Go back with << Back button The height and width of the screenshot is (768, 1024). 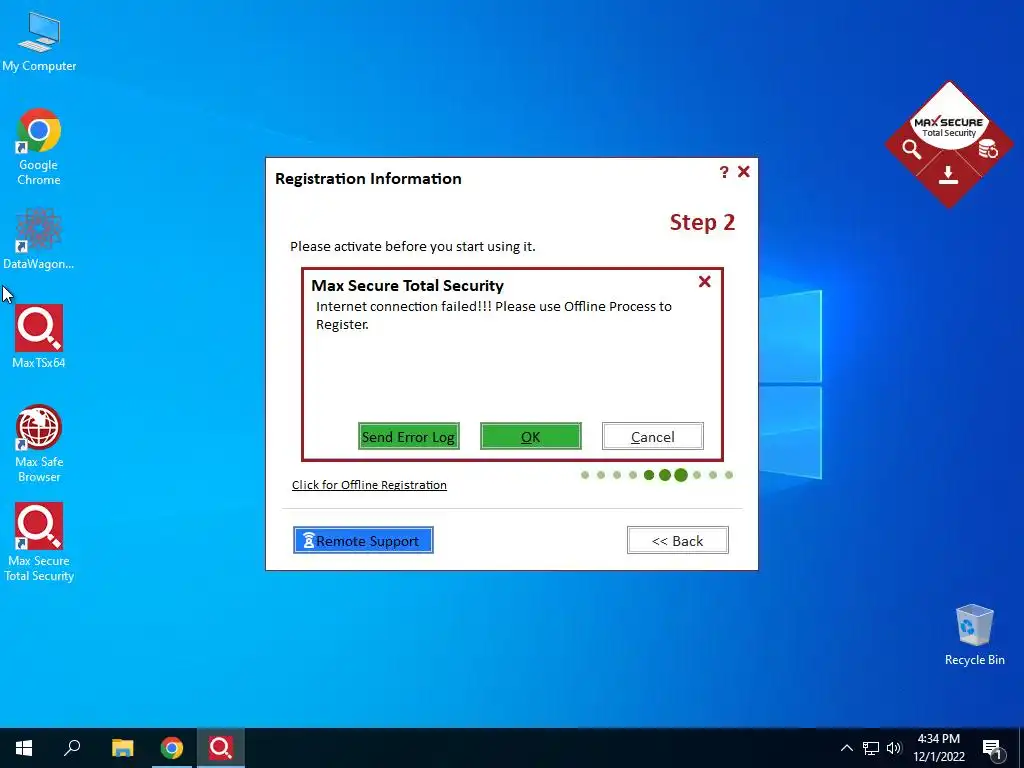677,540
